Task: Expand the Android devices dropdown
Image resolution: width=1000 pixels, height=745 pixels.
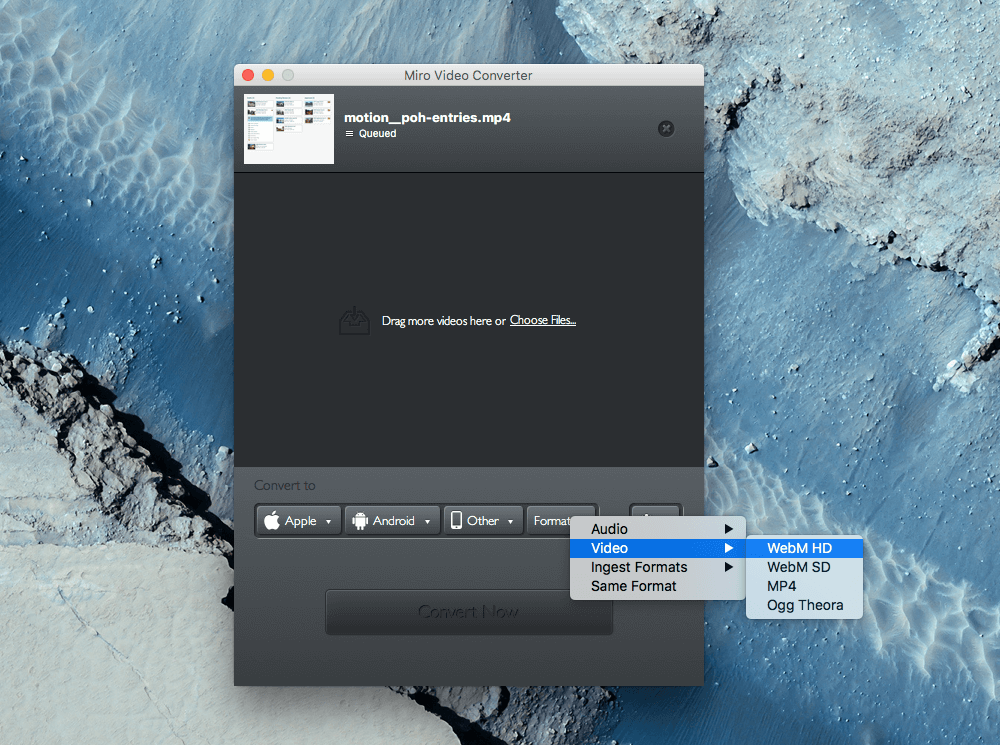Action: tap(427, 521)
